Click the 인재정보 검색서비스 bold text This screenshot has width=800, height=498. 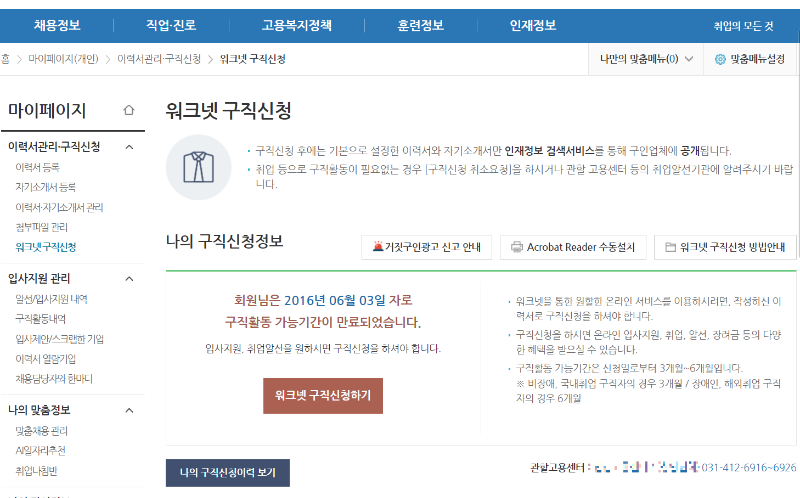click(x=549, y=151)
